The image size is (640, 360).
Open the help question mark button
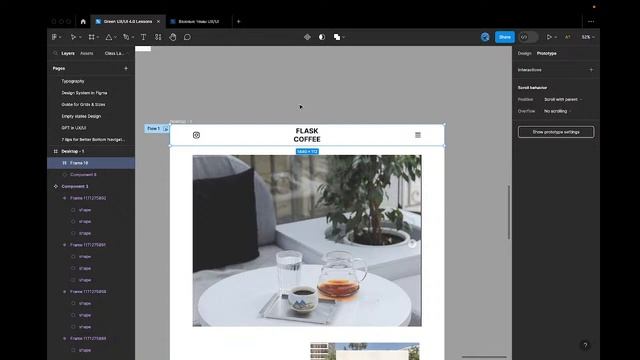coord(585,345)
